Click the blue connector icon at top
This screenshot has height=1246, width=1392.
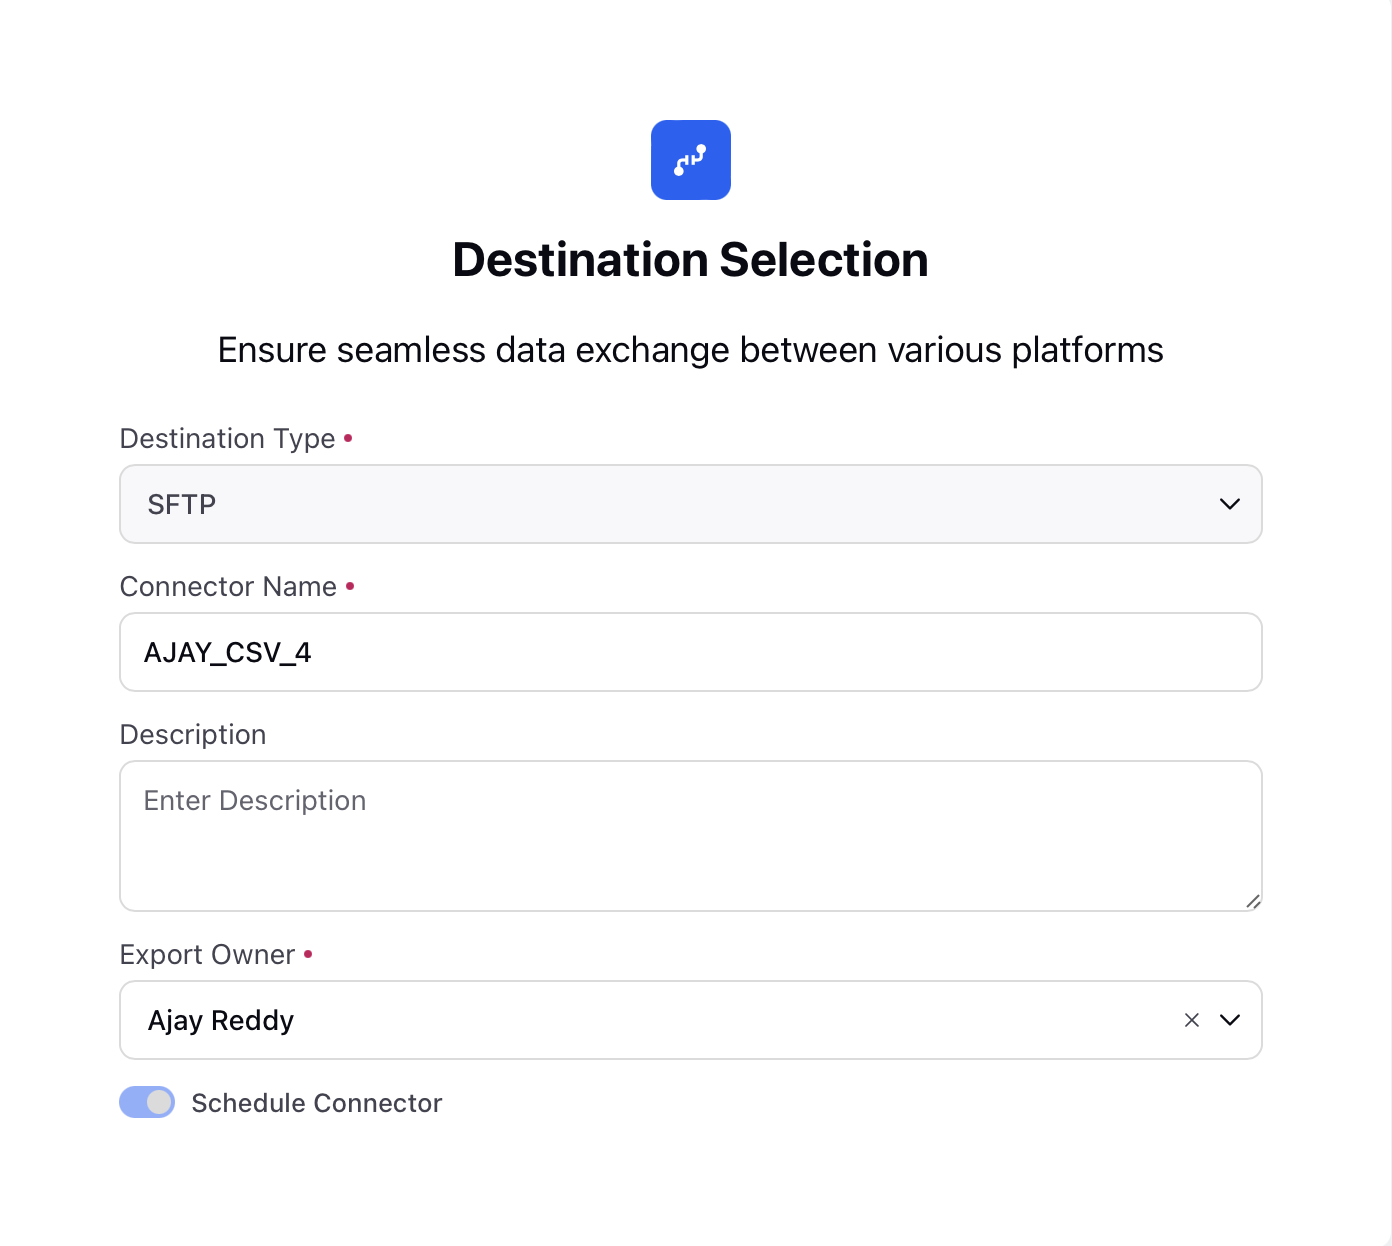(690, 160)
